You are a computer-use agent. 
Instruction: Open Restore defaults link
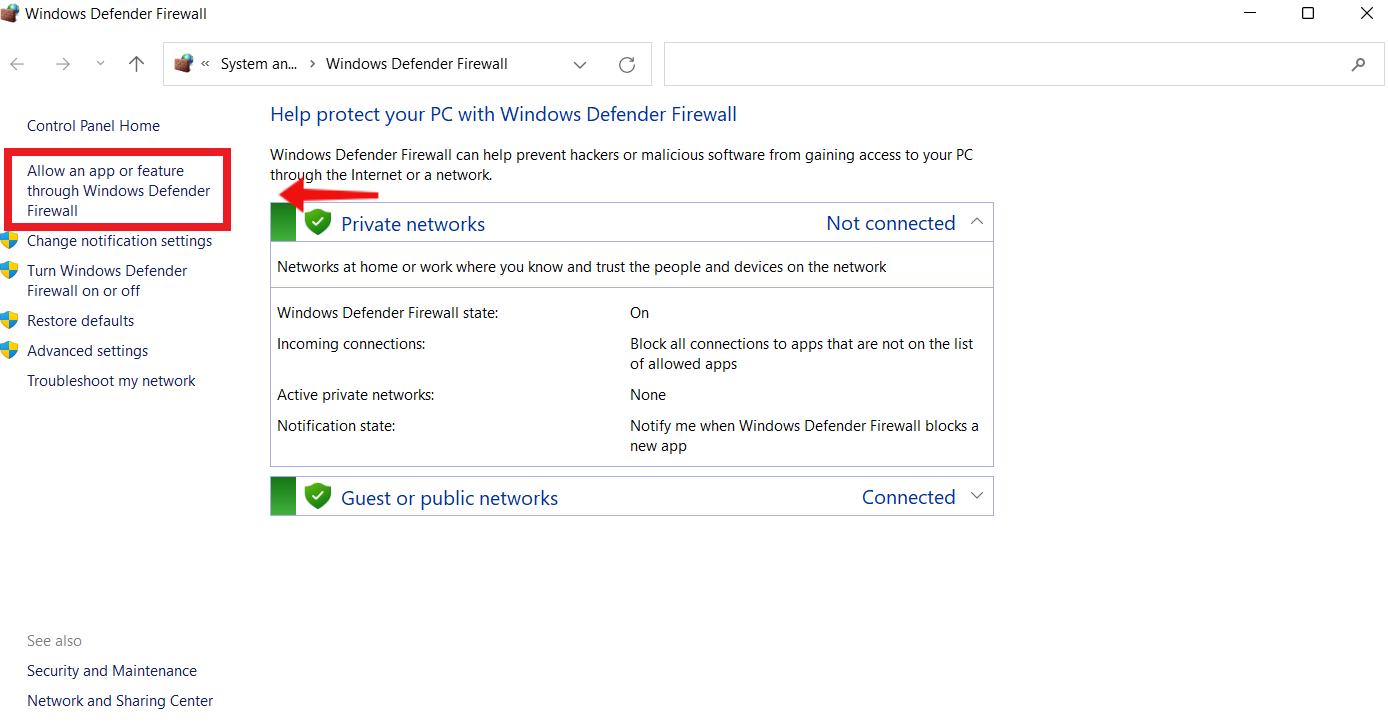point(80,321)
